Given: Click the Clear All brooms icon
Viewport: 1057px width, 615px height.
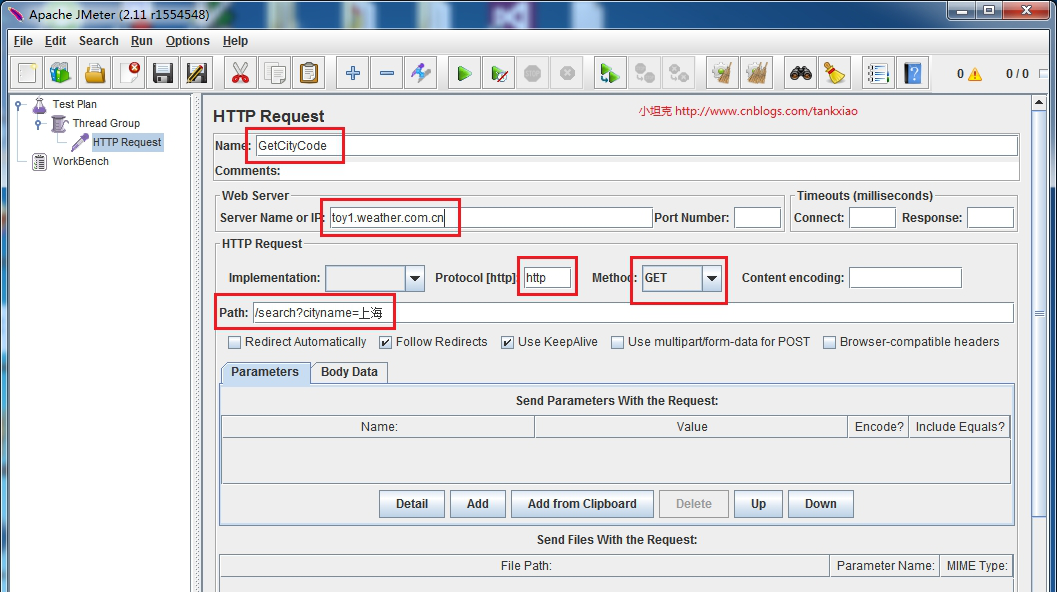Looking at the screenshot, I should (x=756, y=73).
